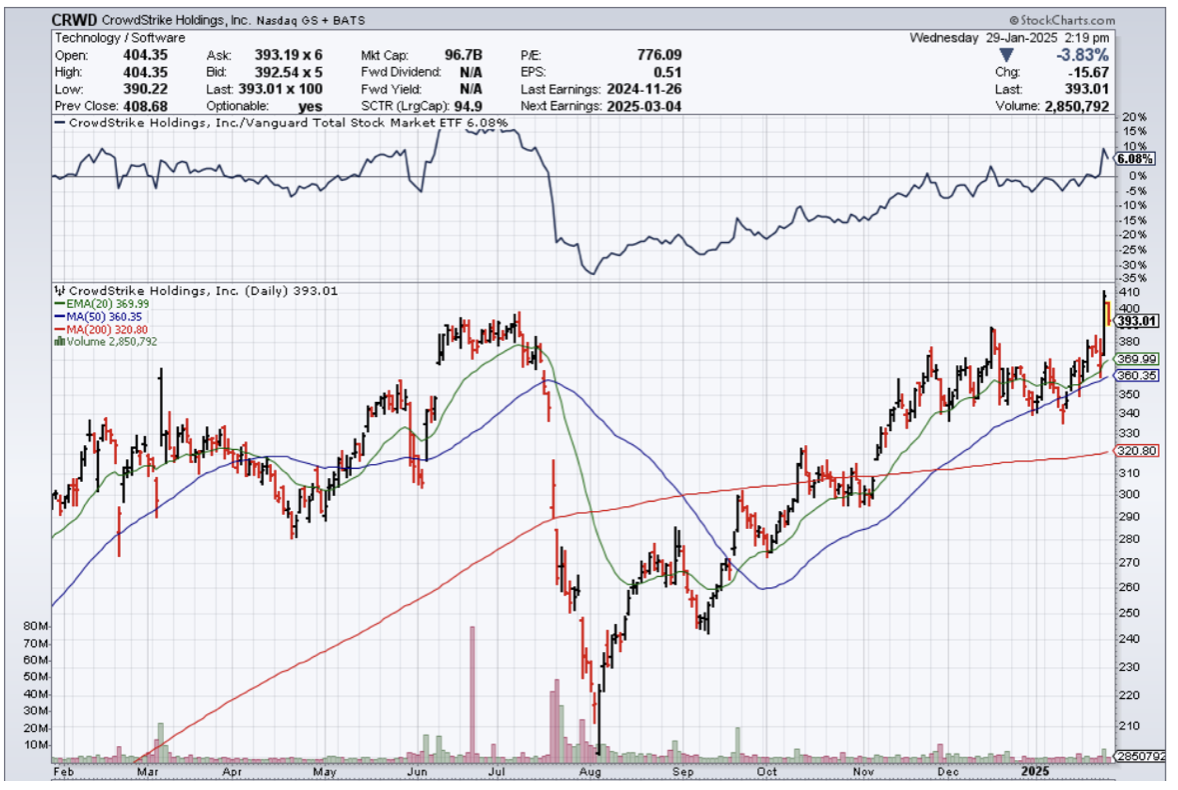
Task: Click the StockCharts.com copyright watermark
Action: click(1061, 19)
